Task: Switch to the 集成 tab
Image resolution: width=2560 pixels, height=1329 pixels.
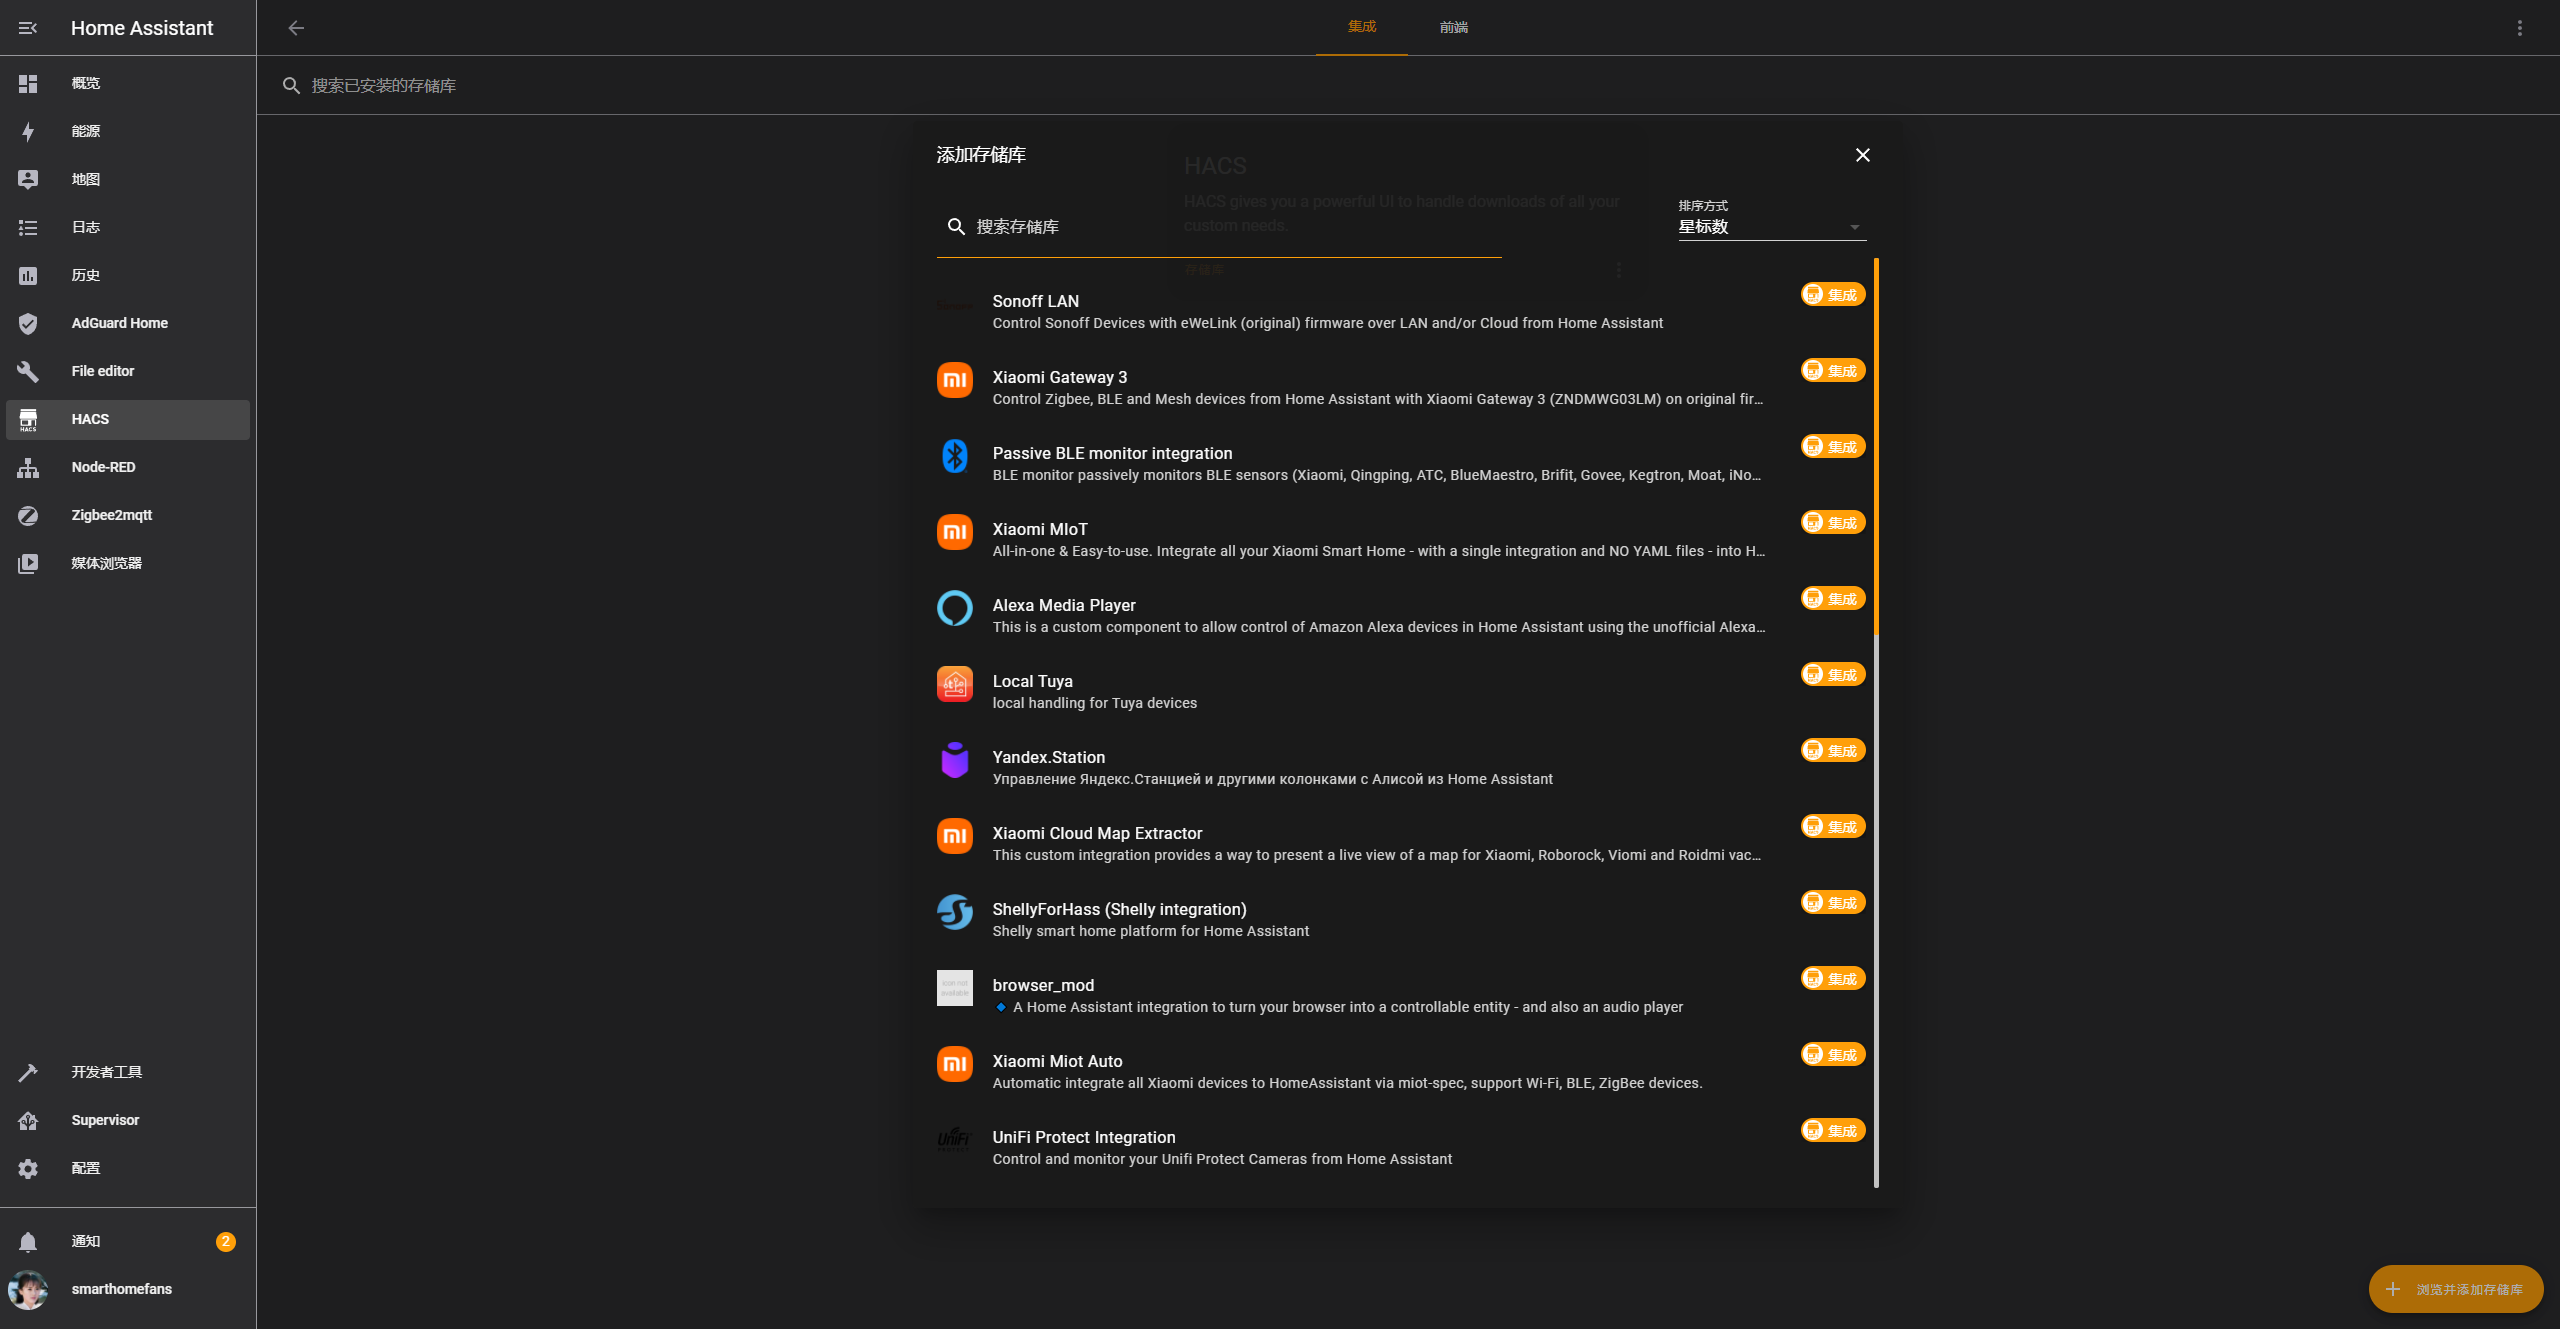Action: pos(1362,27)
